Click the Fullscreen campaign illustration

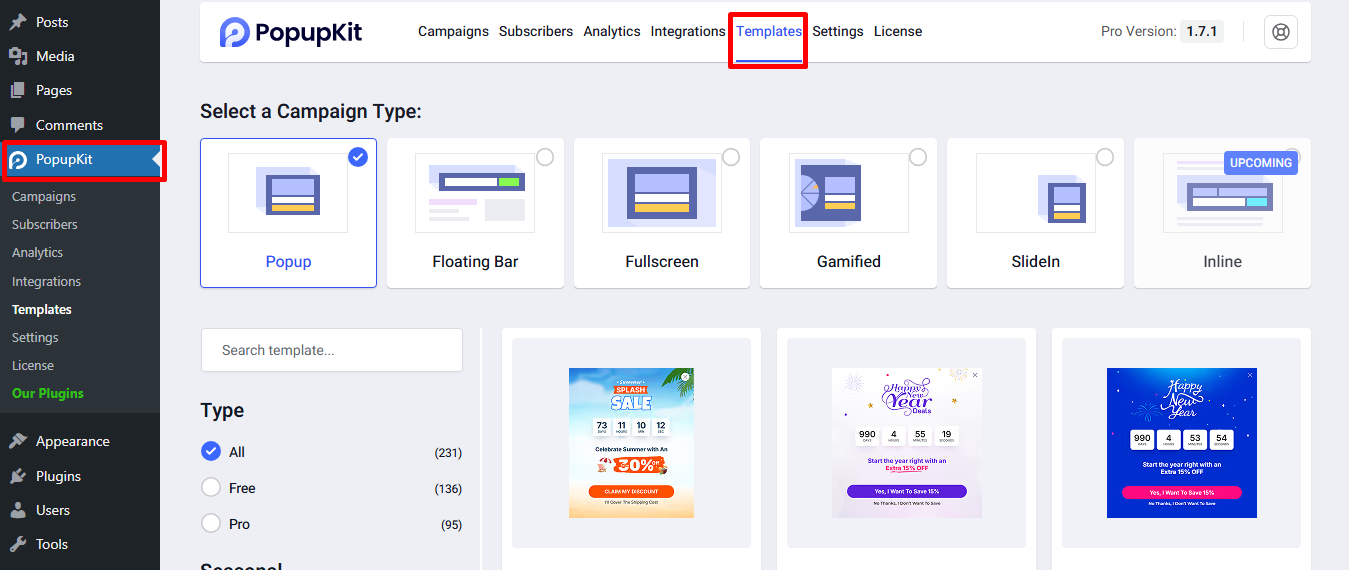pyautogui.click(x=661, y=193)
